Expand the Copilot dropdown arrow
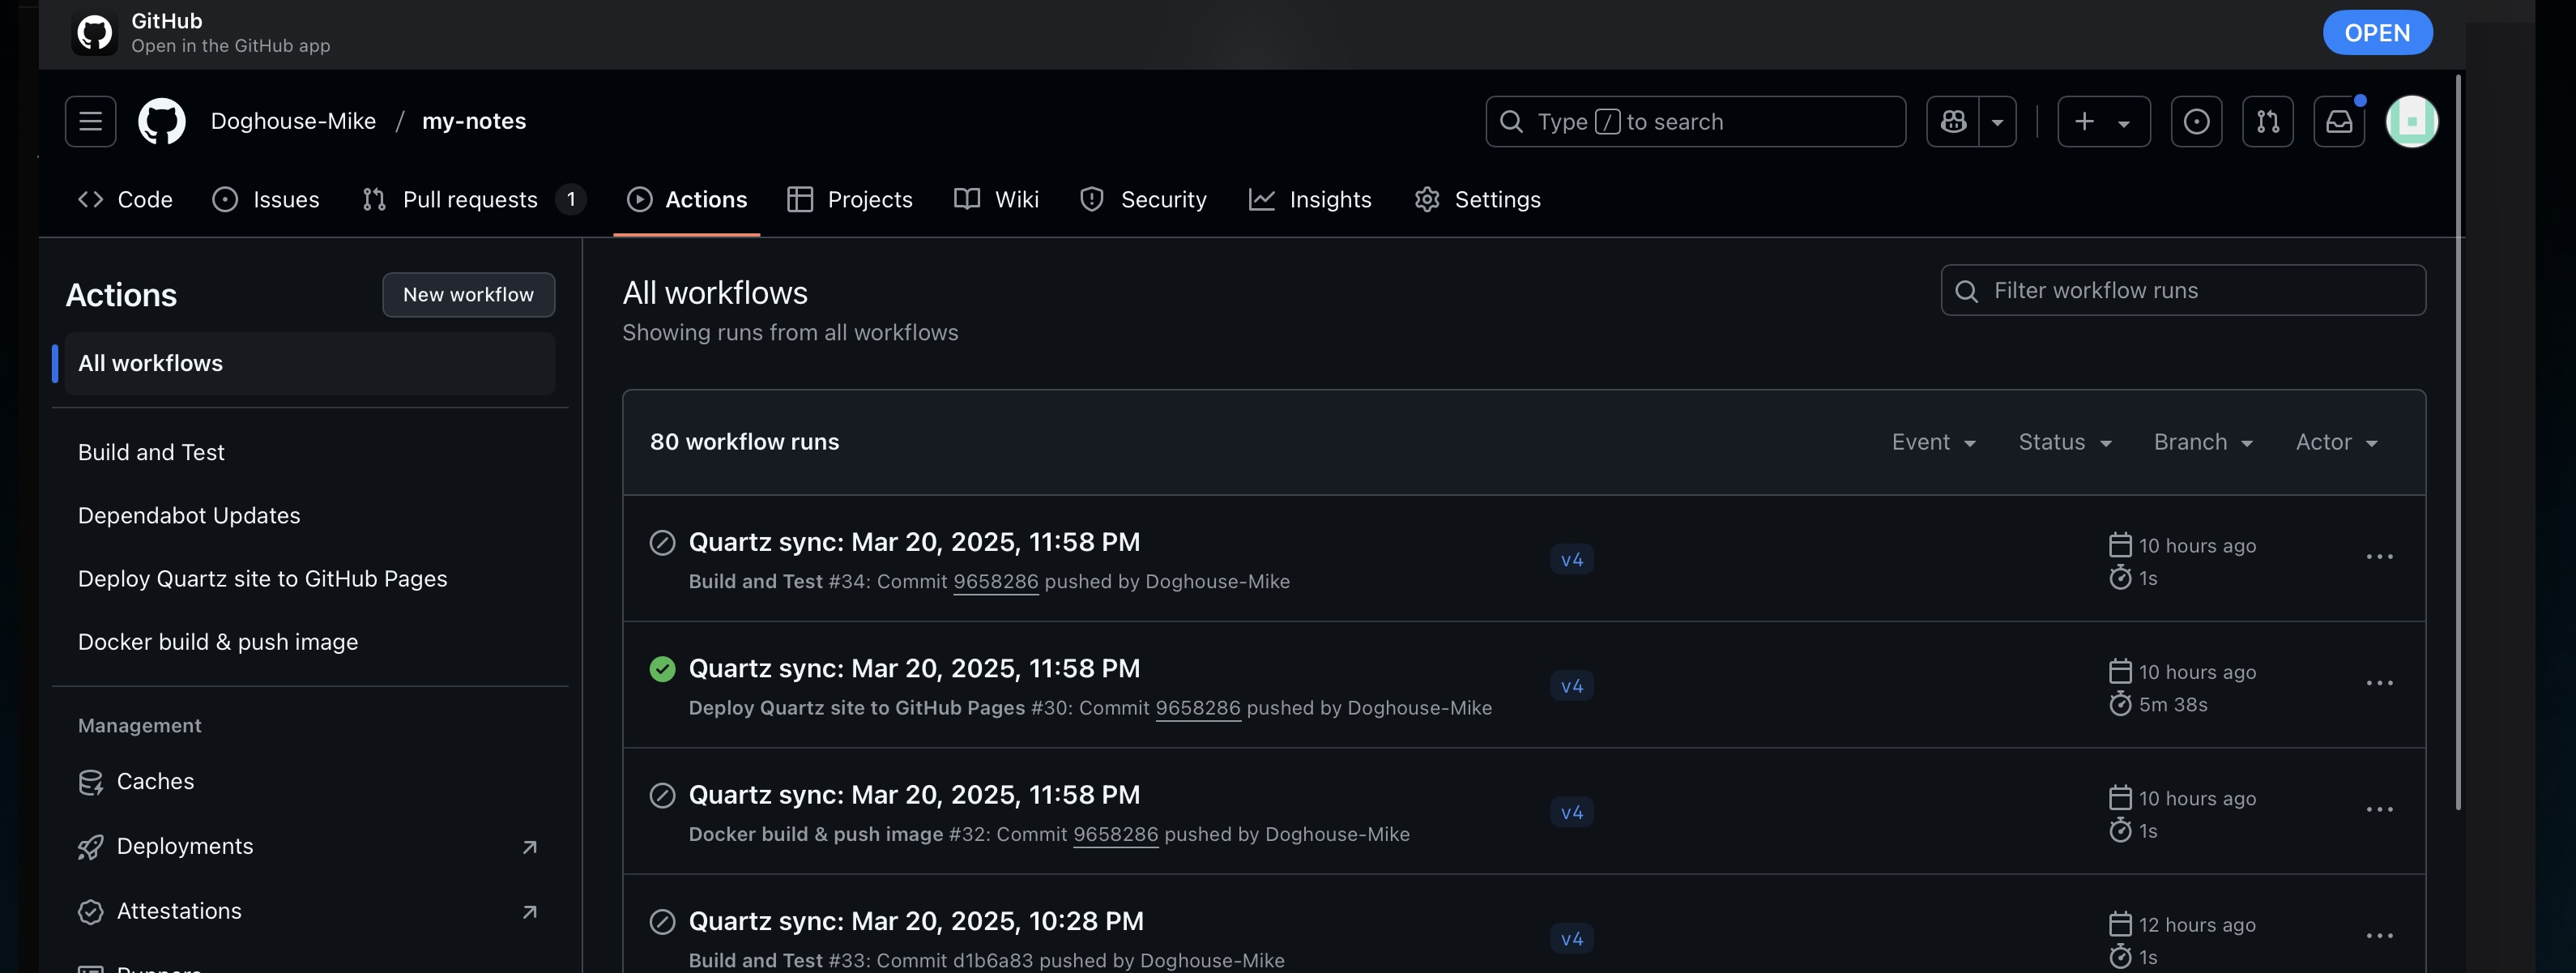The height and width of the screenshot is (973, 2576). (1997, 121)
